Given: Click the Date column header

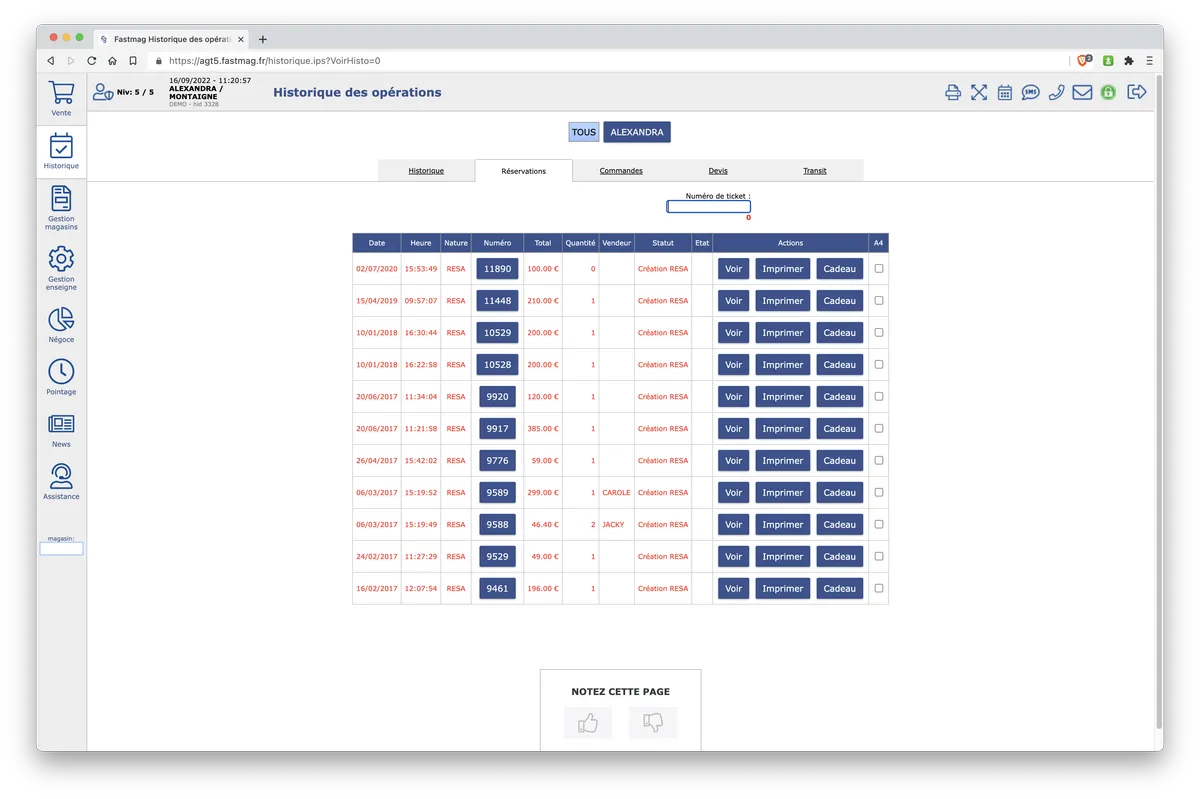Looking at the screenshot, I should pos(377,243).
